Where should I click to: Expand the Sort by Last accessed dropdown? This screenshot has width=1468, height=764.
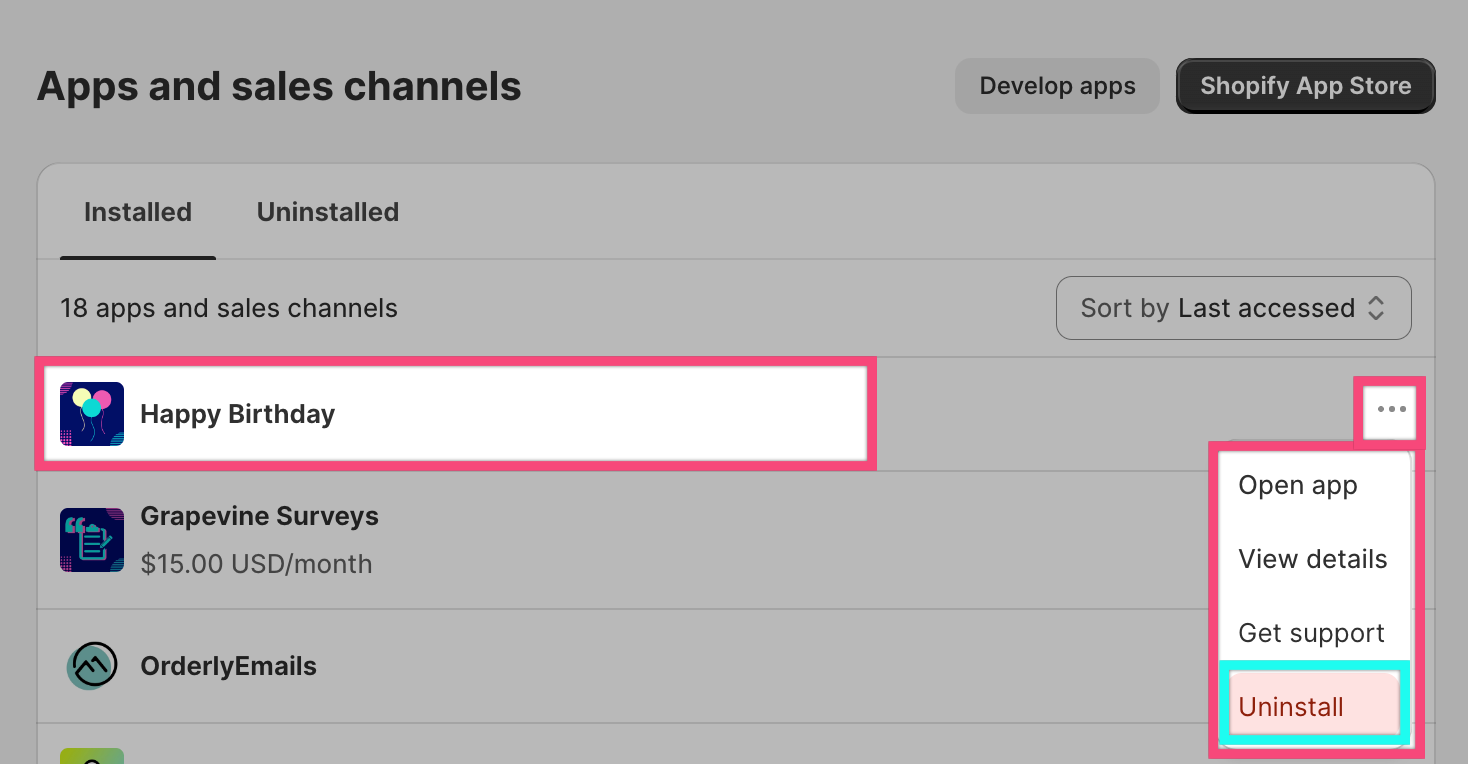click(1234, 308)
